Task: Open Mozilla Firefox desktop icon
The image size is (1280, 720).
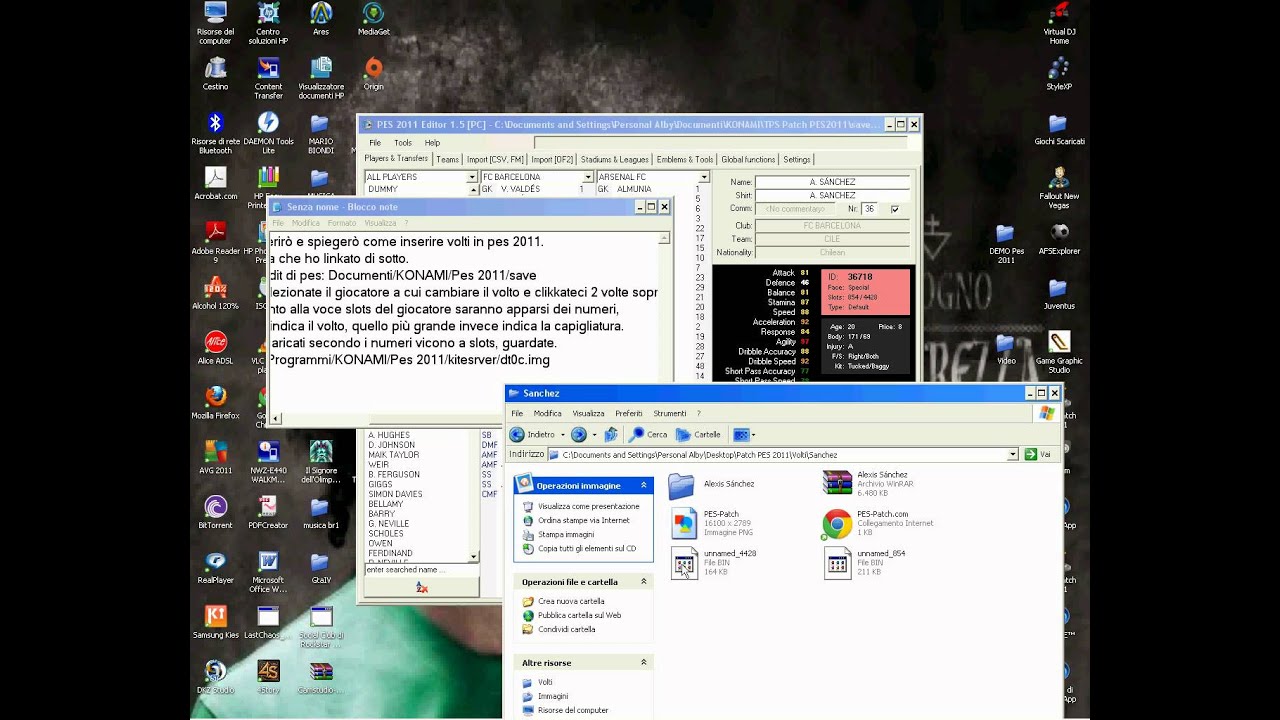Action: (215, 396)
